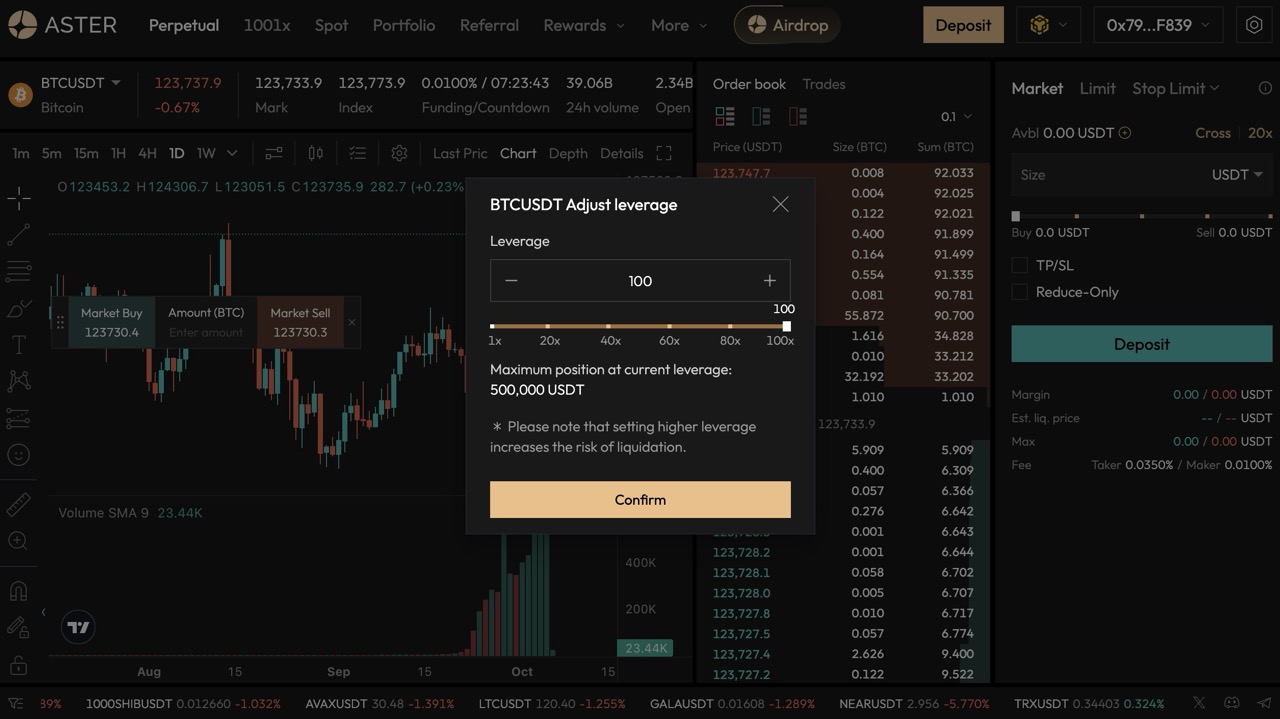Click the top Deposit button

coord(962,25)
